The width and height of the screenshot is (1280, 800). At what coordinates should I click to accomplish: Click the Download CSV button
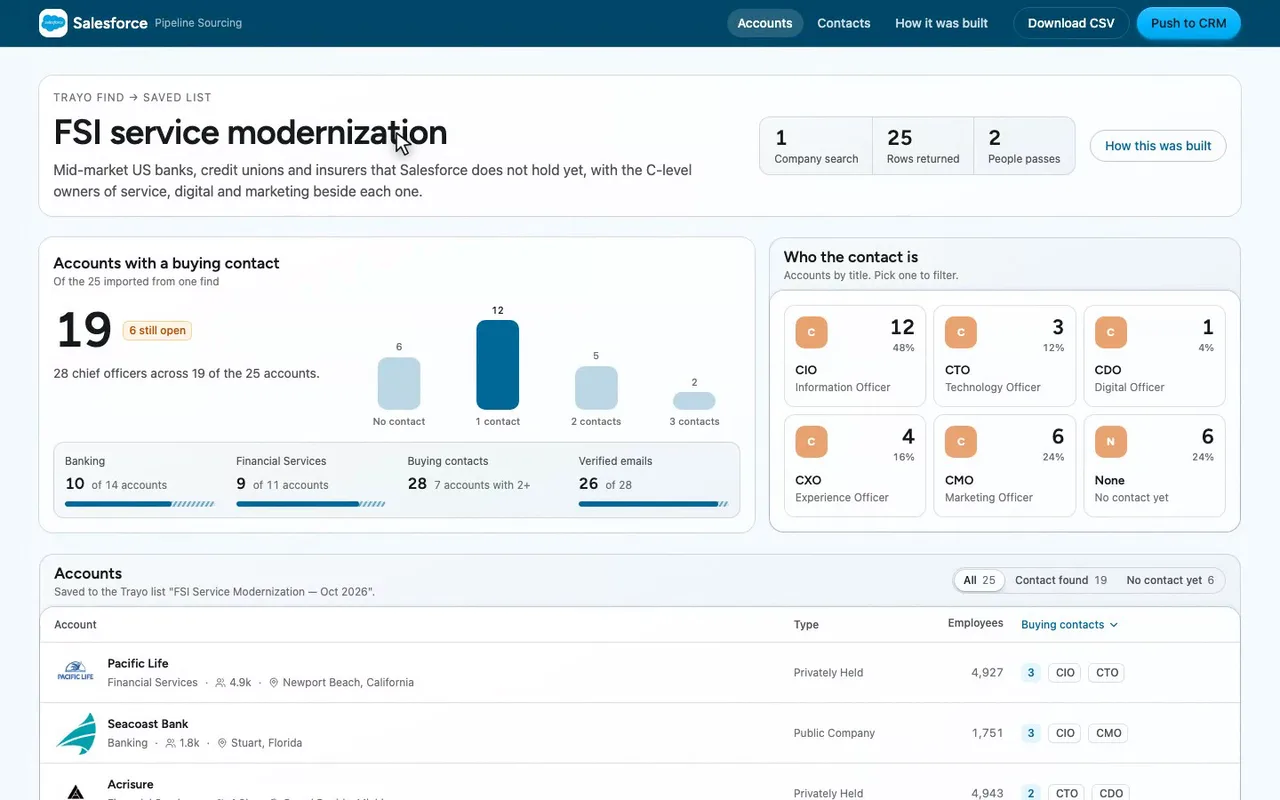tap(1071, 23)
